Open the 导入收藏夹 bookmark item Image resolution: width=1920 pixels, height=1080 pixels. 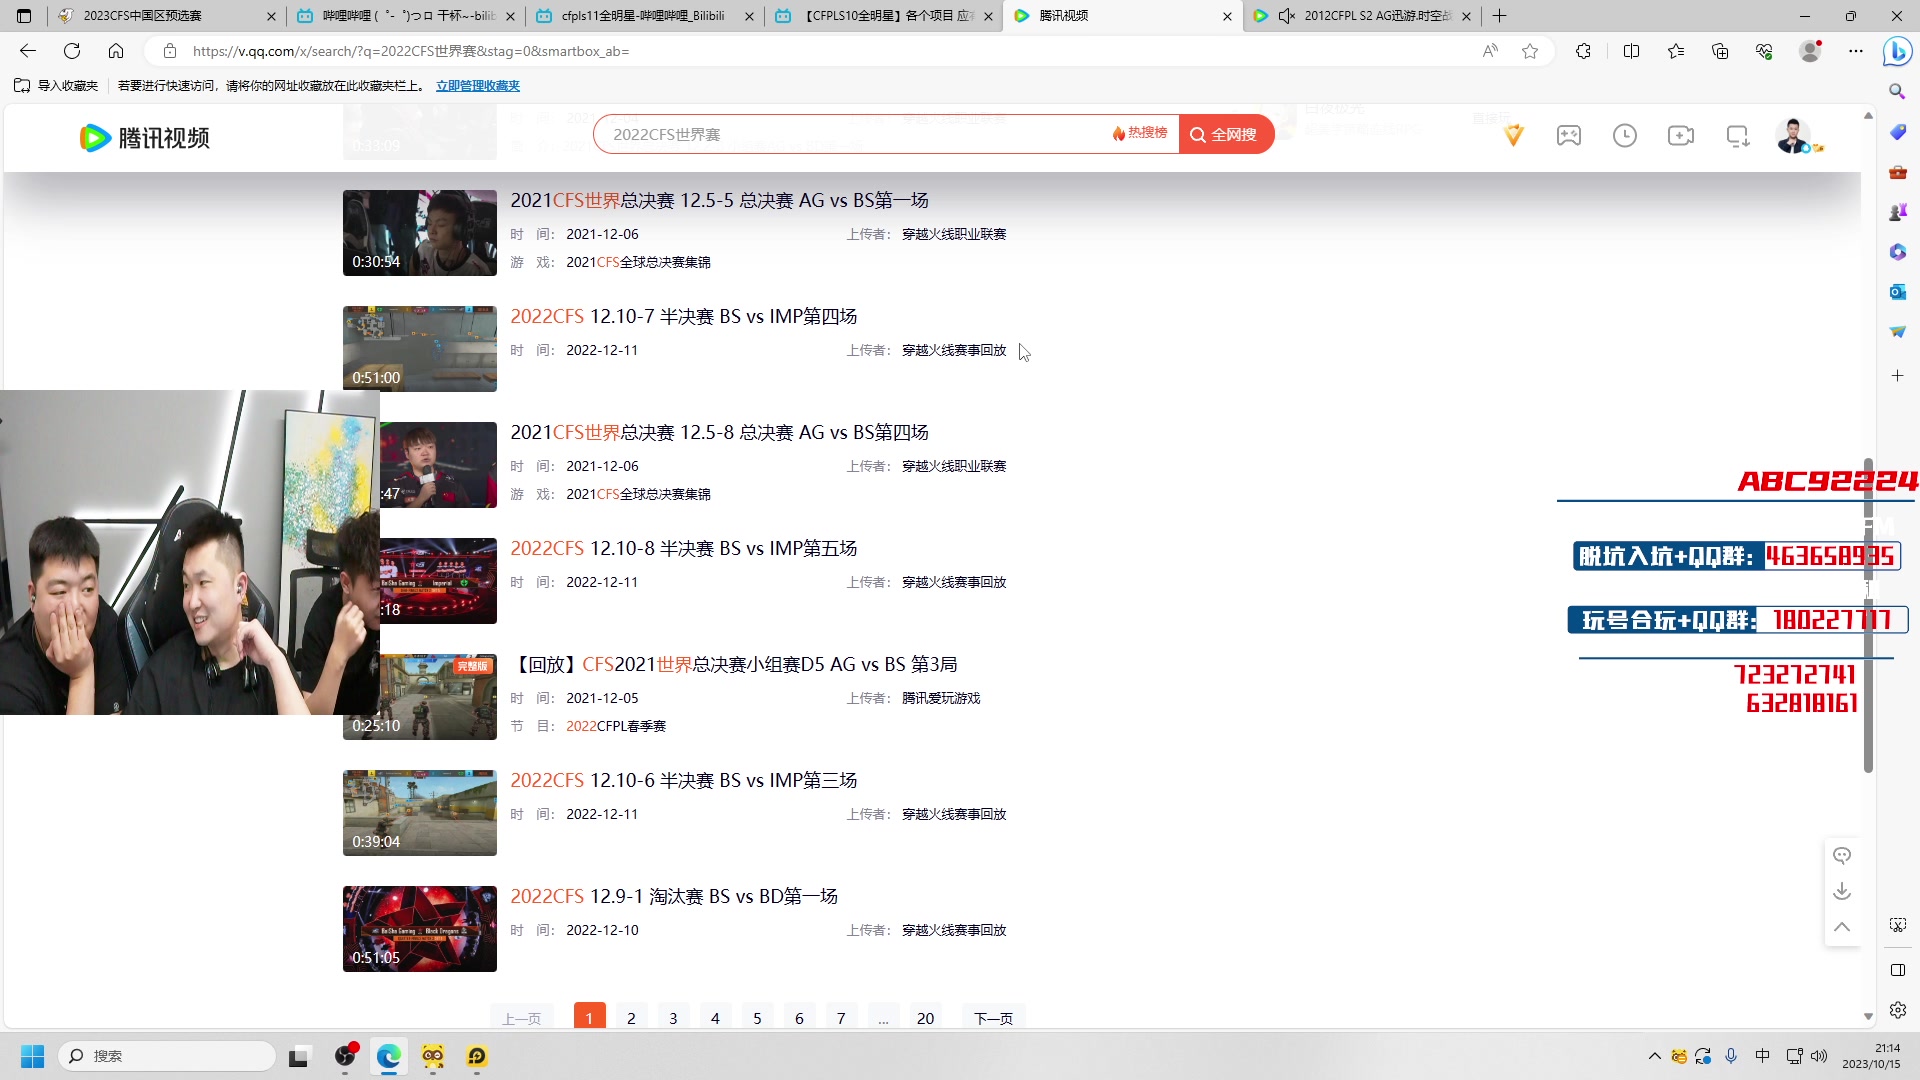(56, 86)
